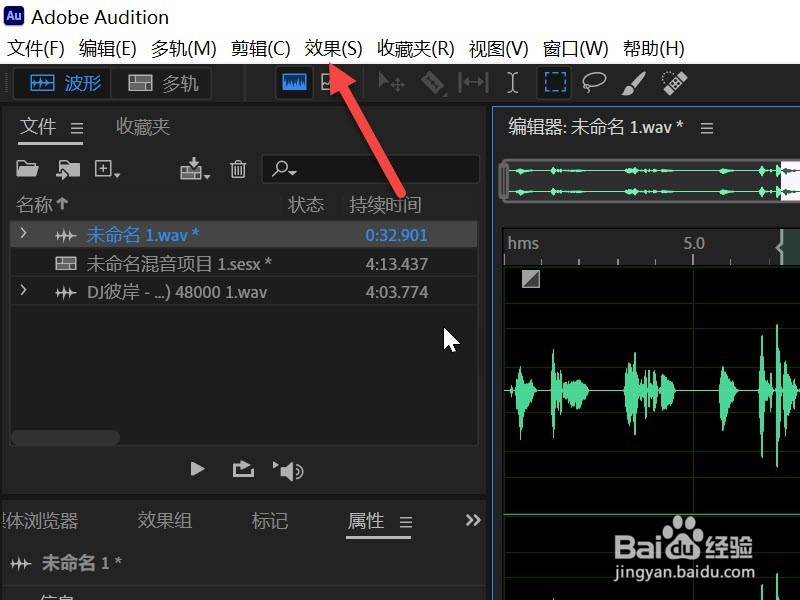Select 未命名混音项目 1.sesx session

179,264
